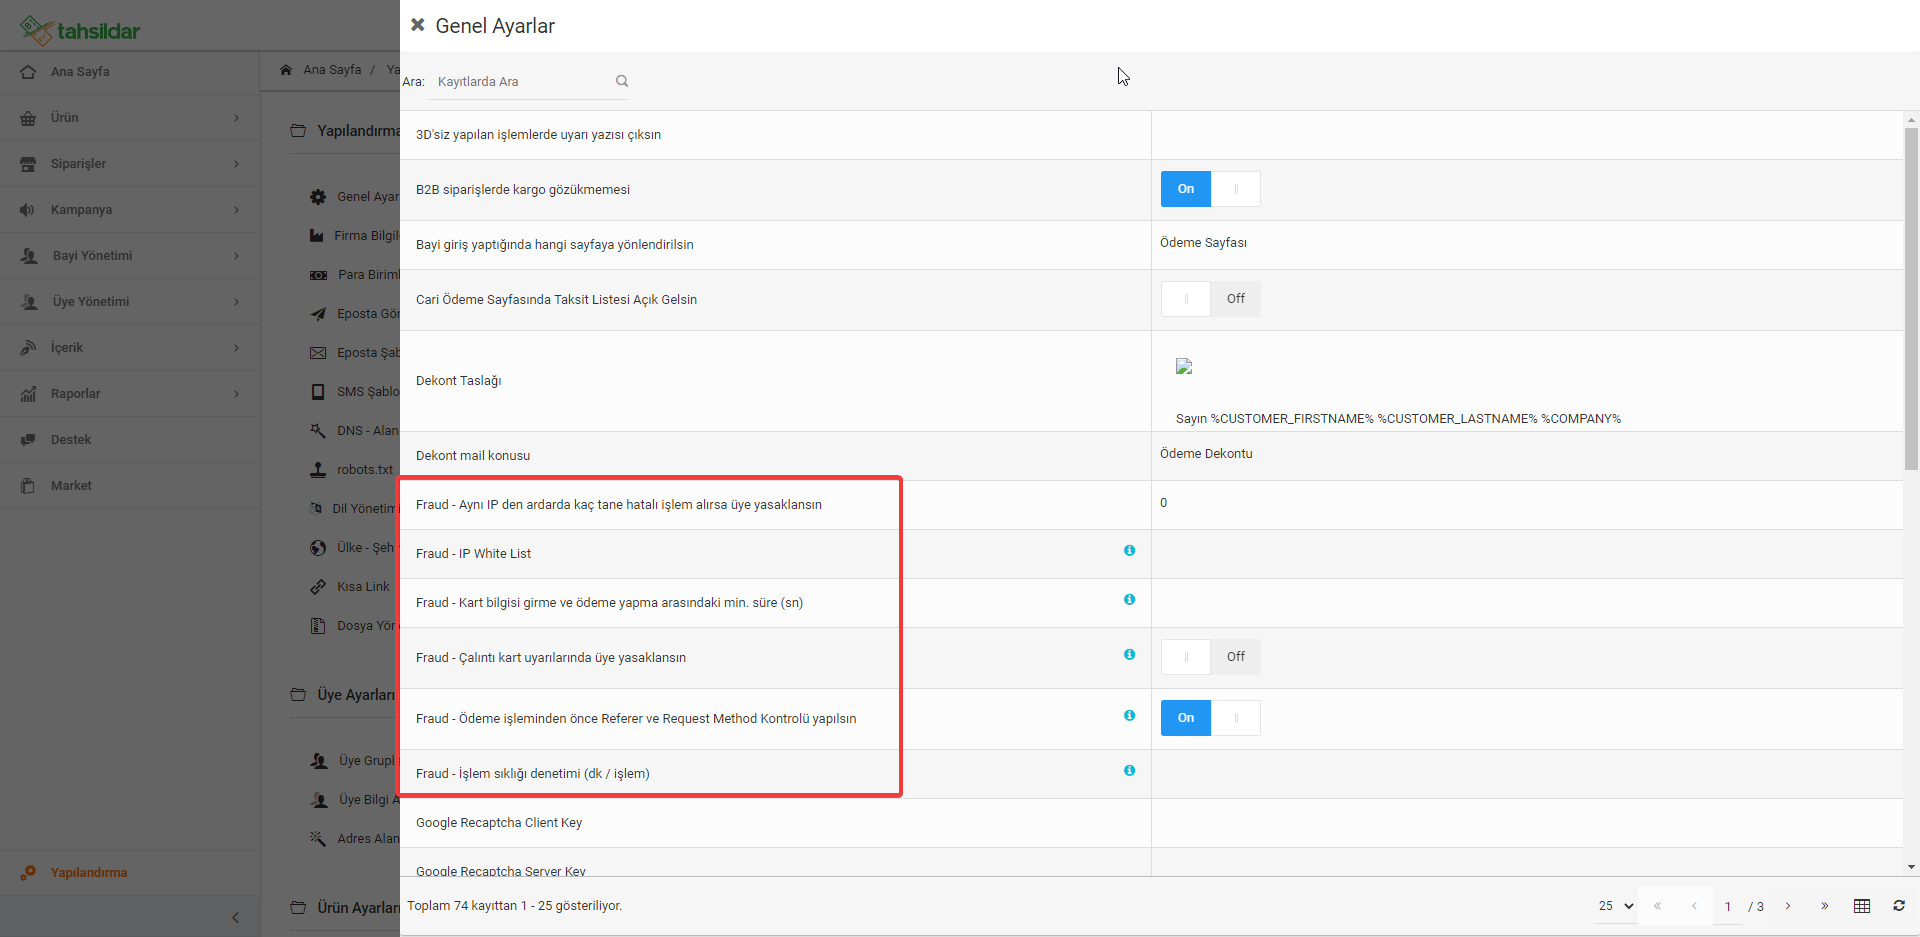Show info for Referer ve Request Method row

[x=1129, y=716]
